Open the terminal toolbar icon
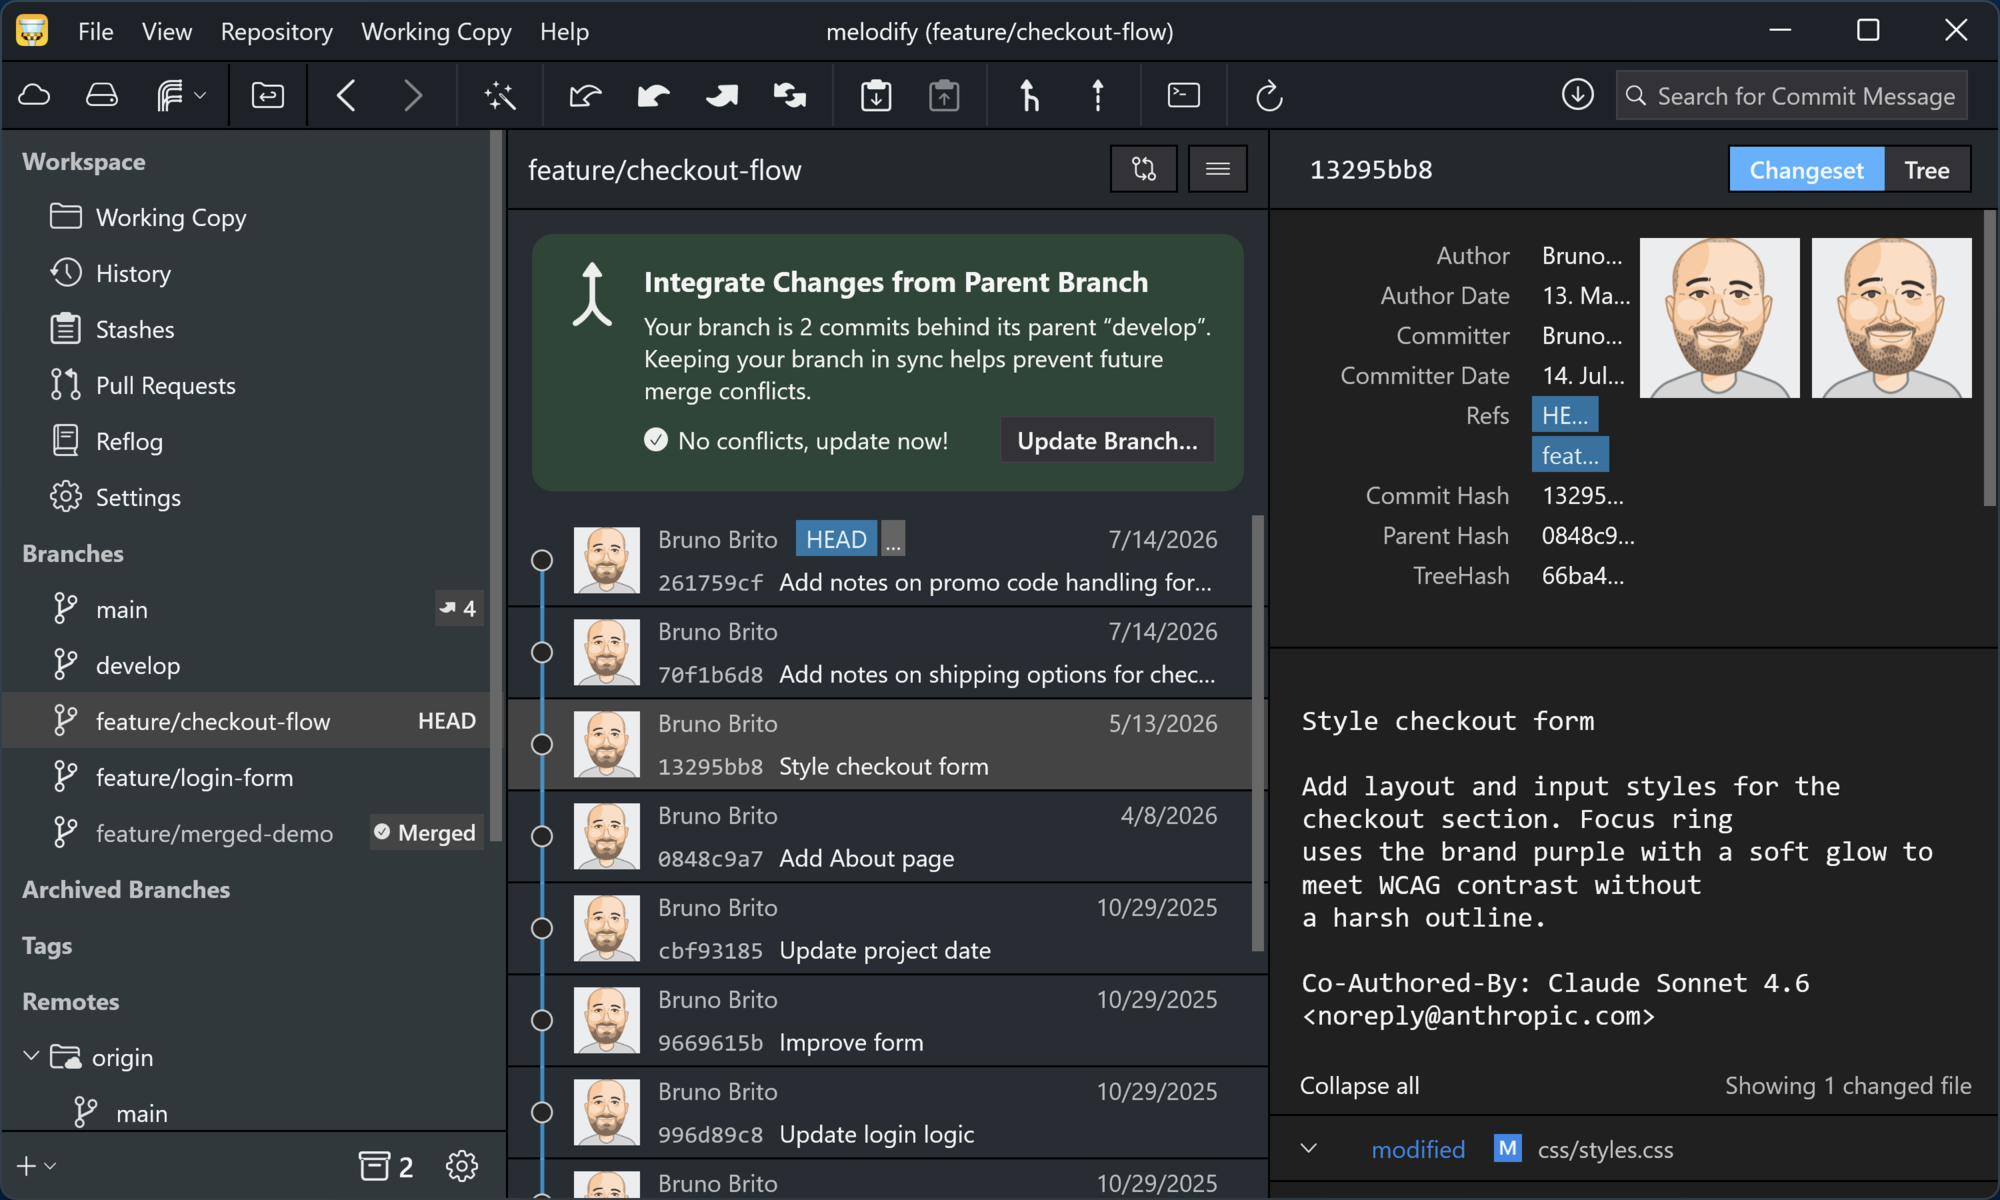Viewport: 2000px width, 1200px height. pos(1184,95)
